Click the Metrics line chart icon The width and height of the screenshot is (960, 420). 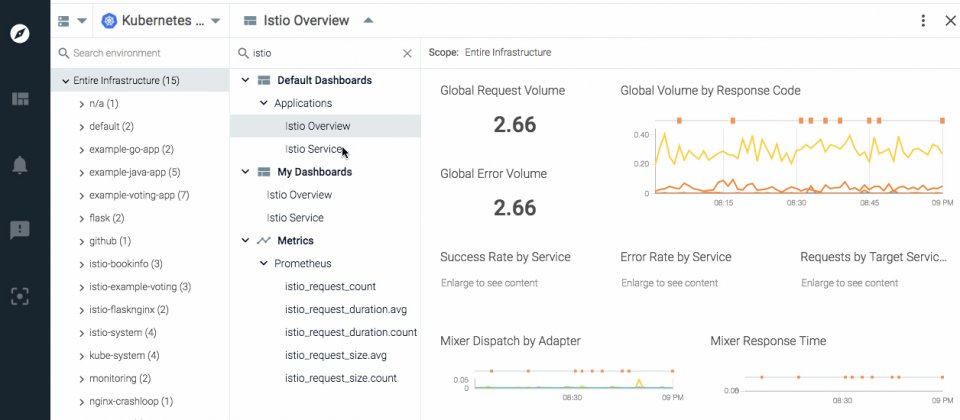pos(264,241)
